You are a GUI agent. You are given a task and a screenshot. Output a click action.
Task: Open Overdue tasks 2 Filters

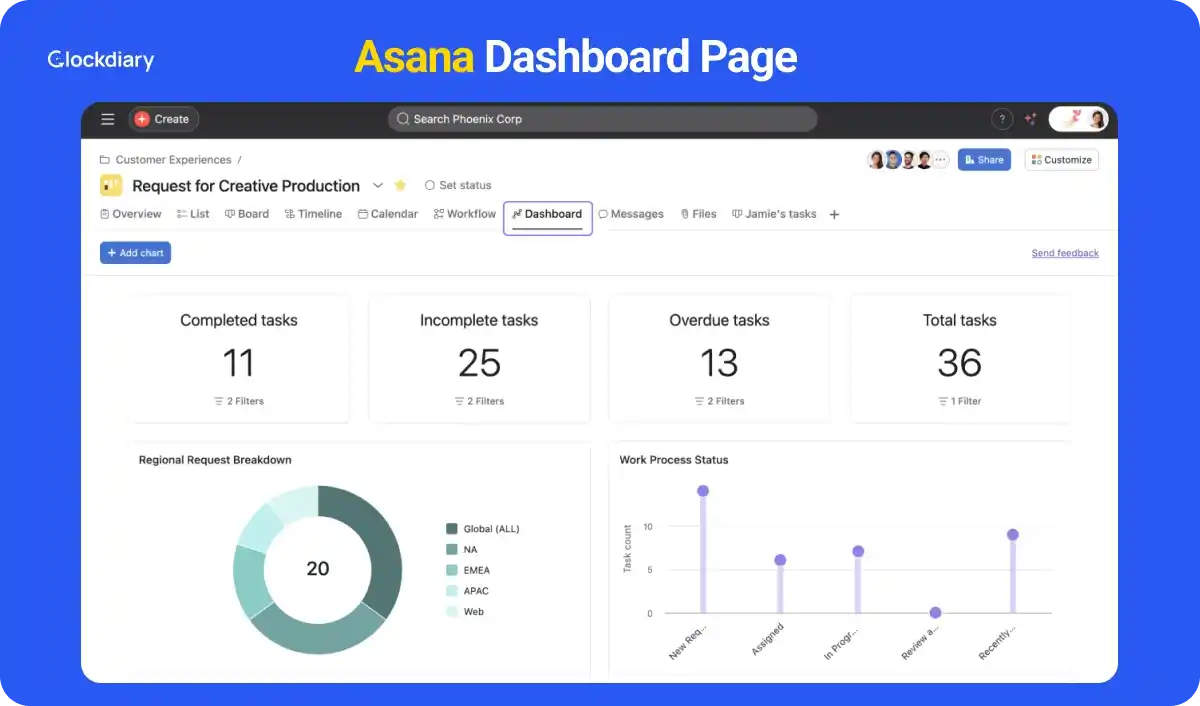[x=719, y=401]
